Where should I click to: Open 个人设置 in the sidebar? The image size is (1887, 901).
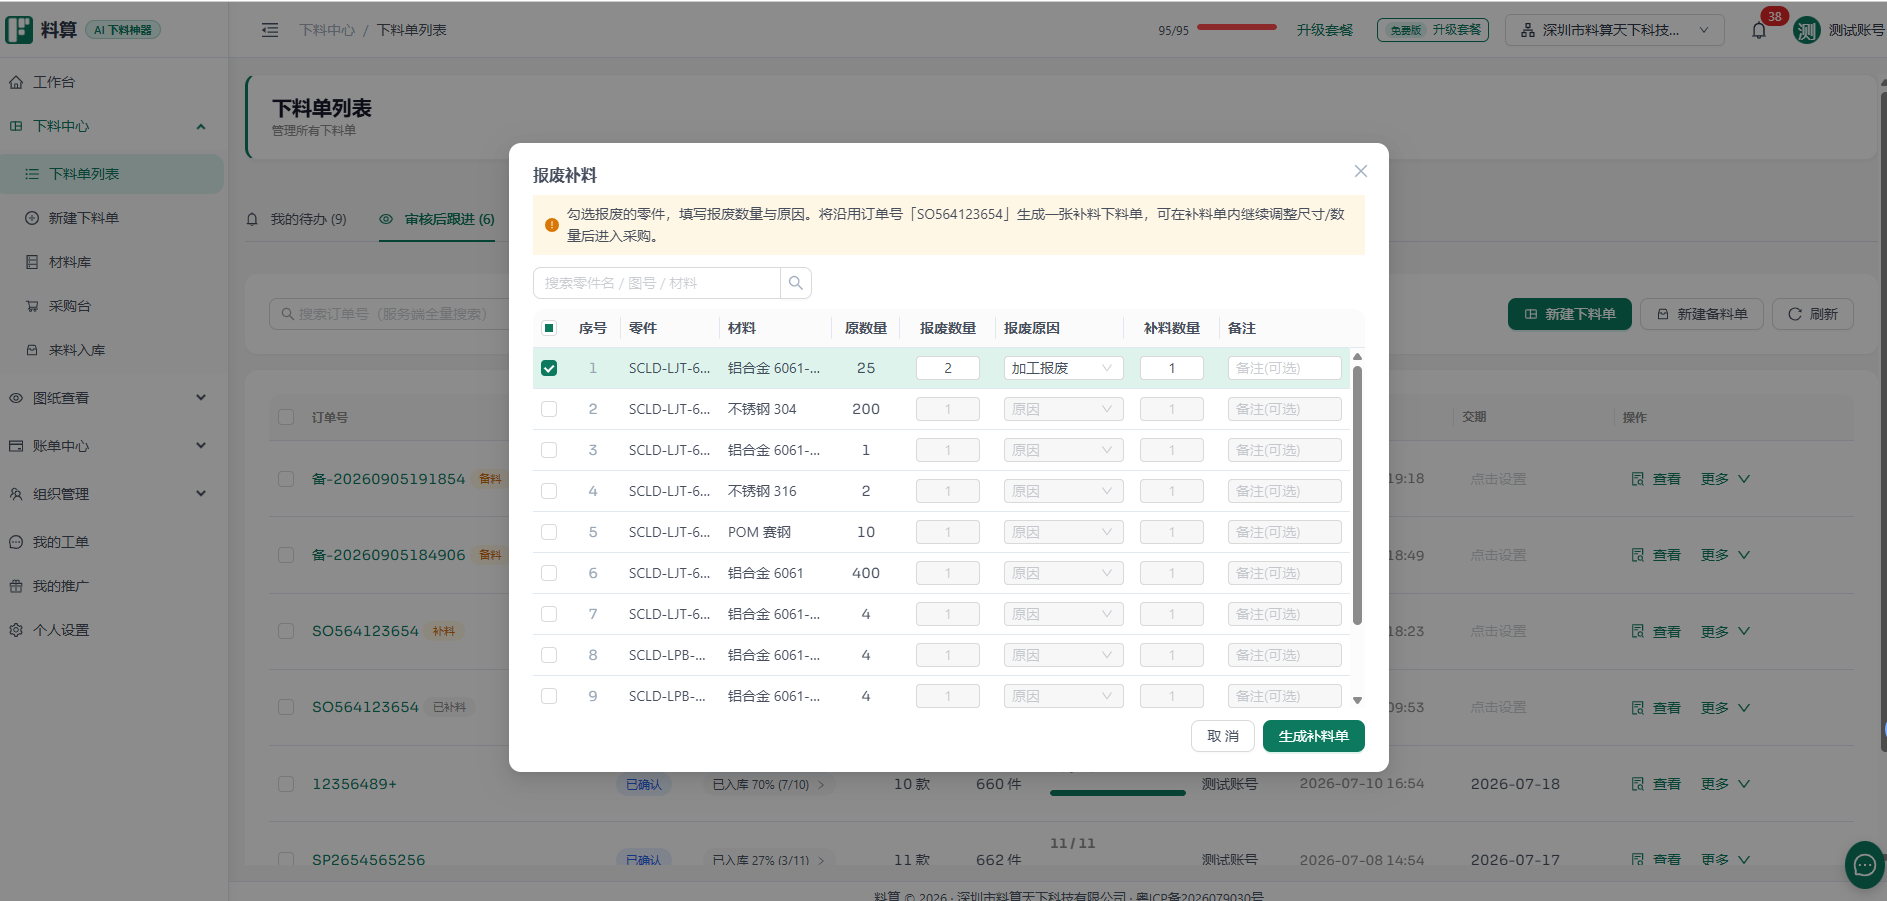point(61,630)
